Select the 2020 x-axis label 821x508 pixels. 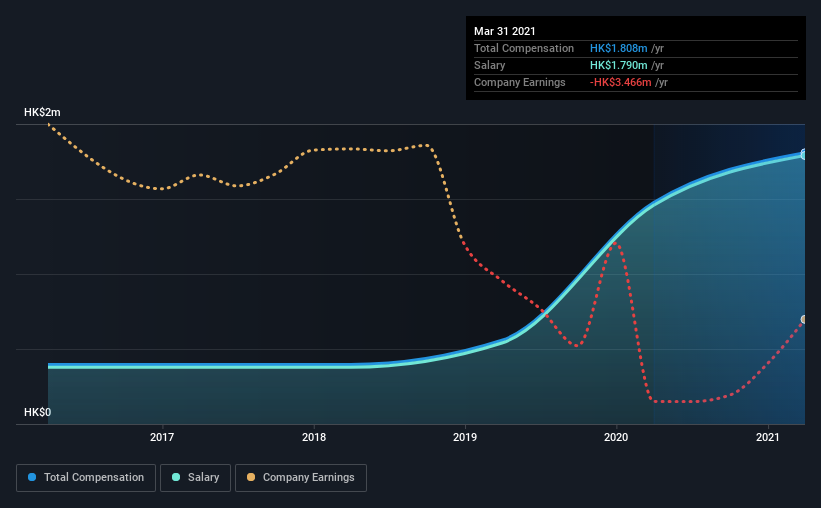[616, 437]
